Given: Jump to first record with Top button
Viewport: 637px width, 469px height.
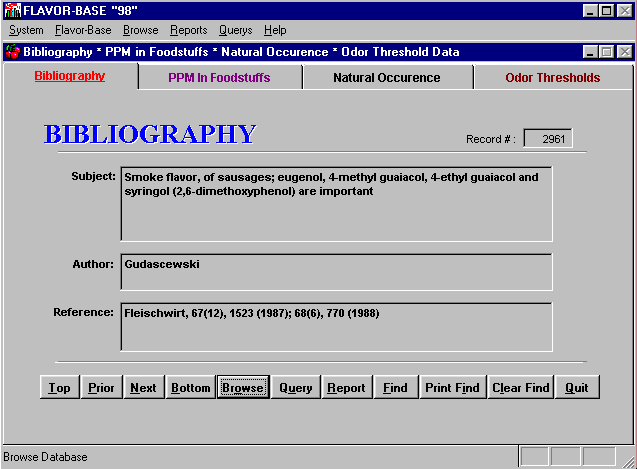Looking at the screenshot, I should (59, 388).
